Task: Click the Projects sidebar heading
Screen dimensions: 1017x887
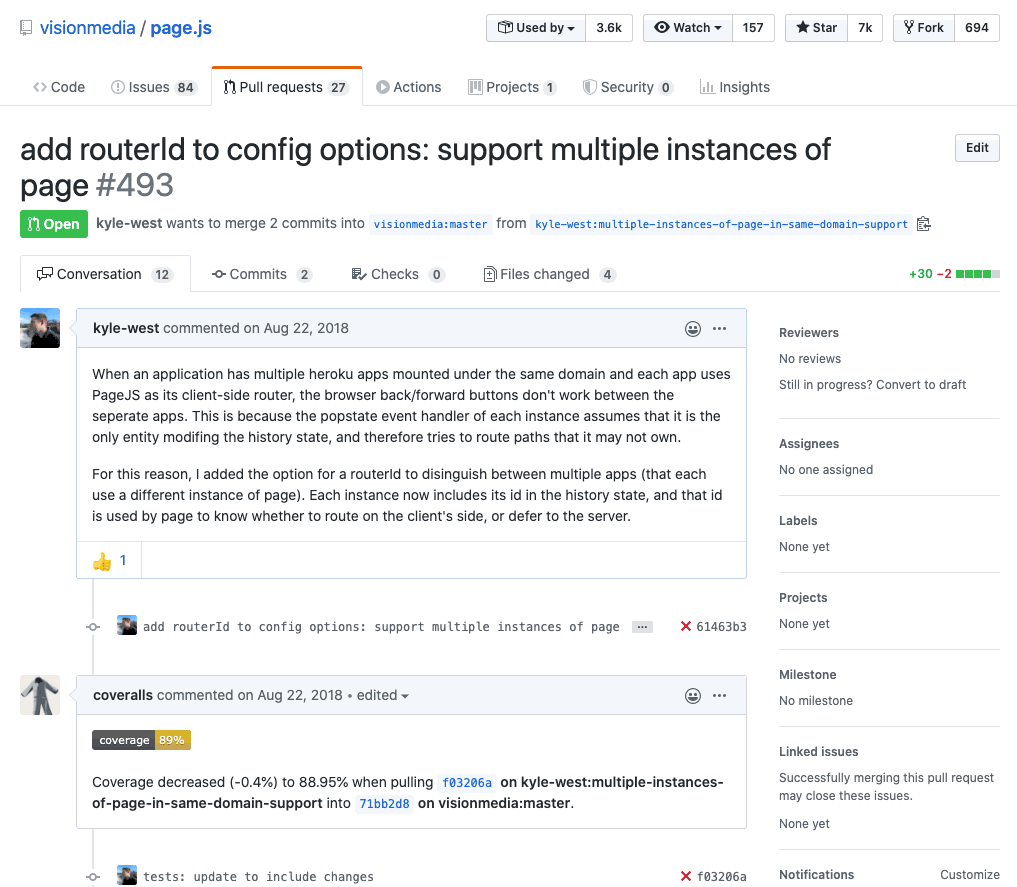Action: 803,598
